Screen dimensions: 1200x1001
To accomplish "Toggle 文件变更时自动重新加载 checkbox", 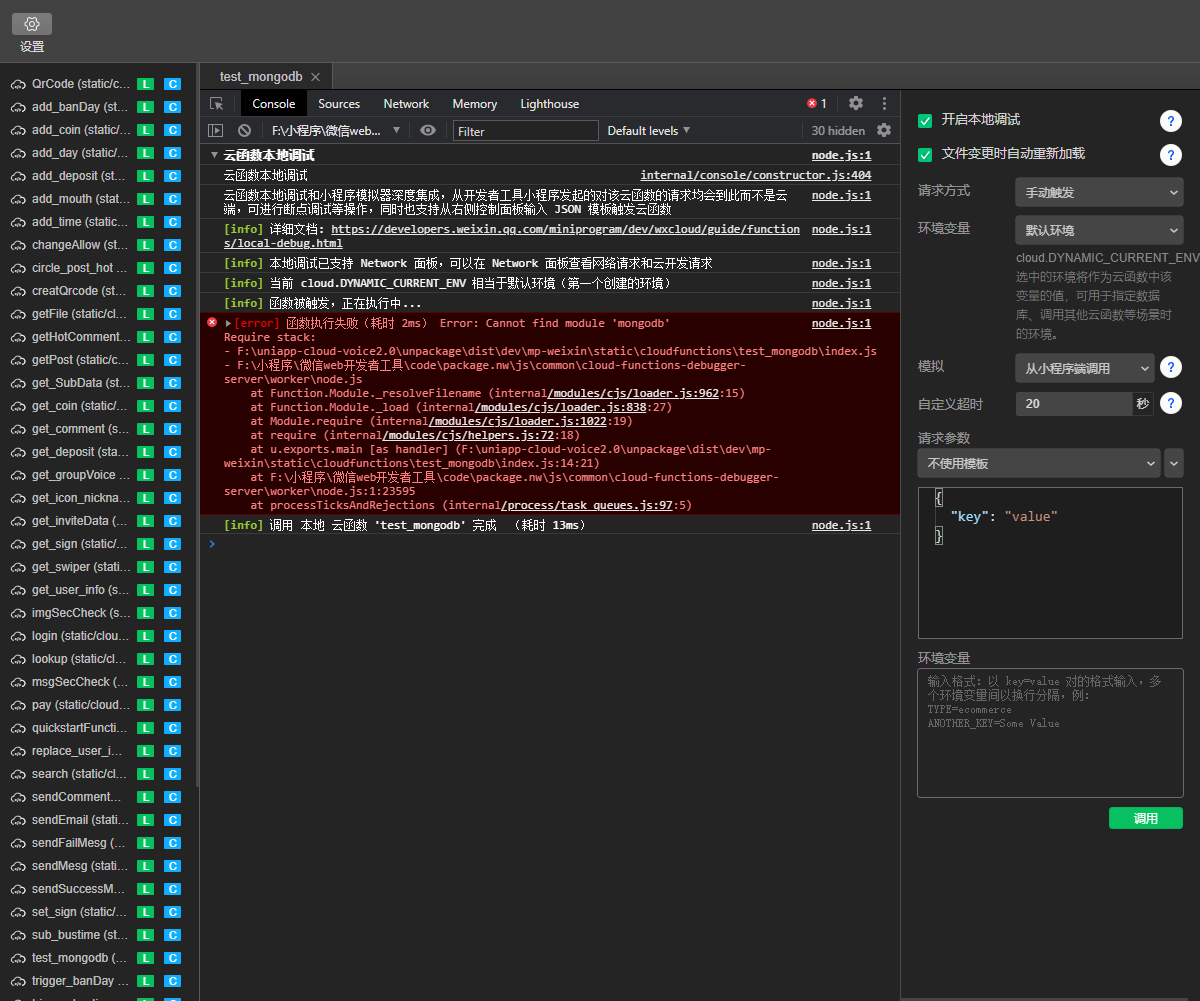I will 925,154.
